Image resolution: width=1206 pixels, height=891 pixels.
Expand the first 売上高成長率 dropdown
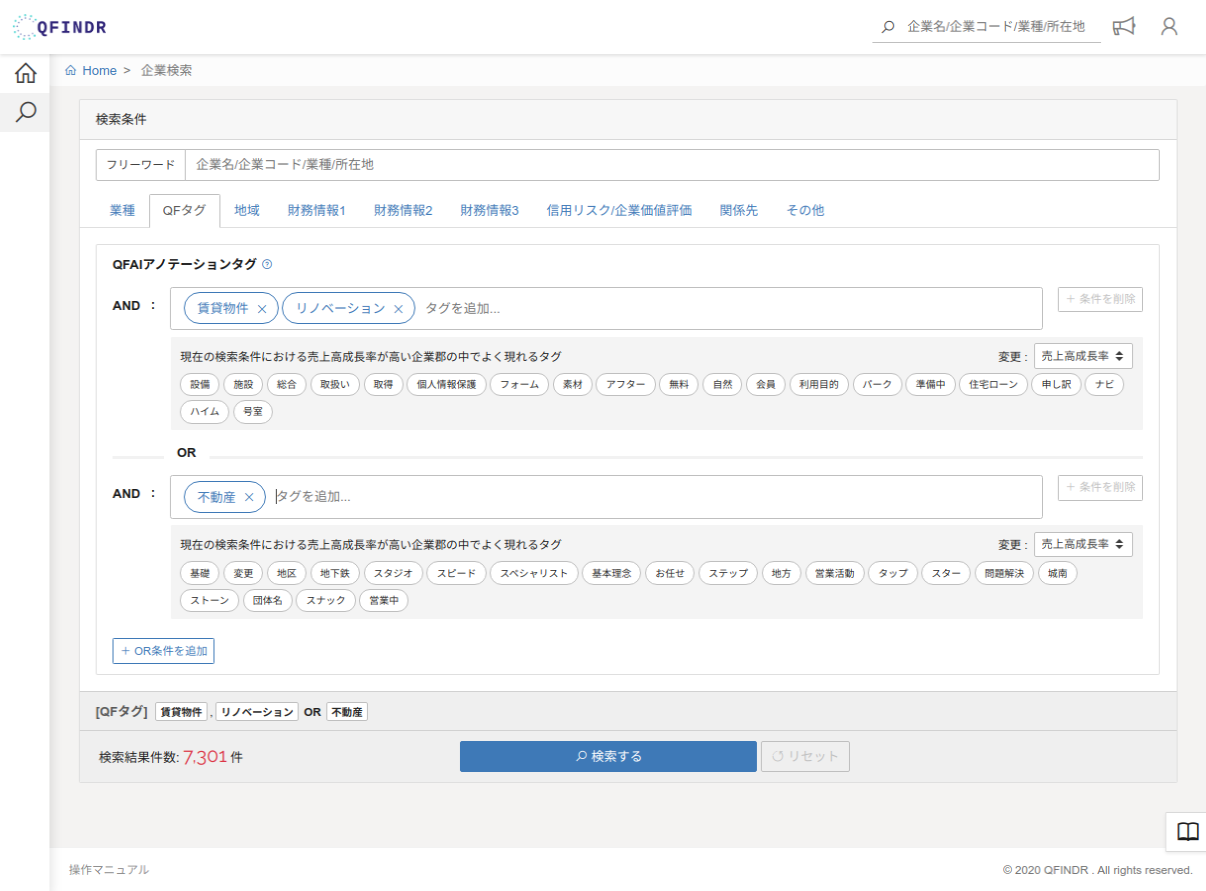pos(1083,356)
